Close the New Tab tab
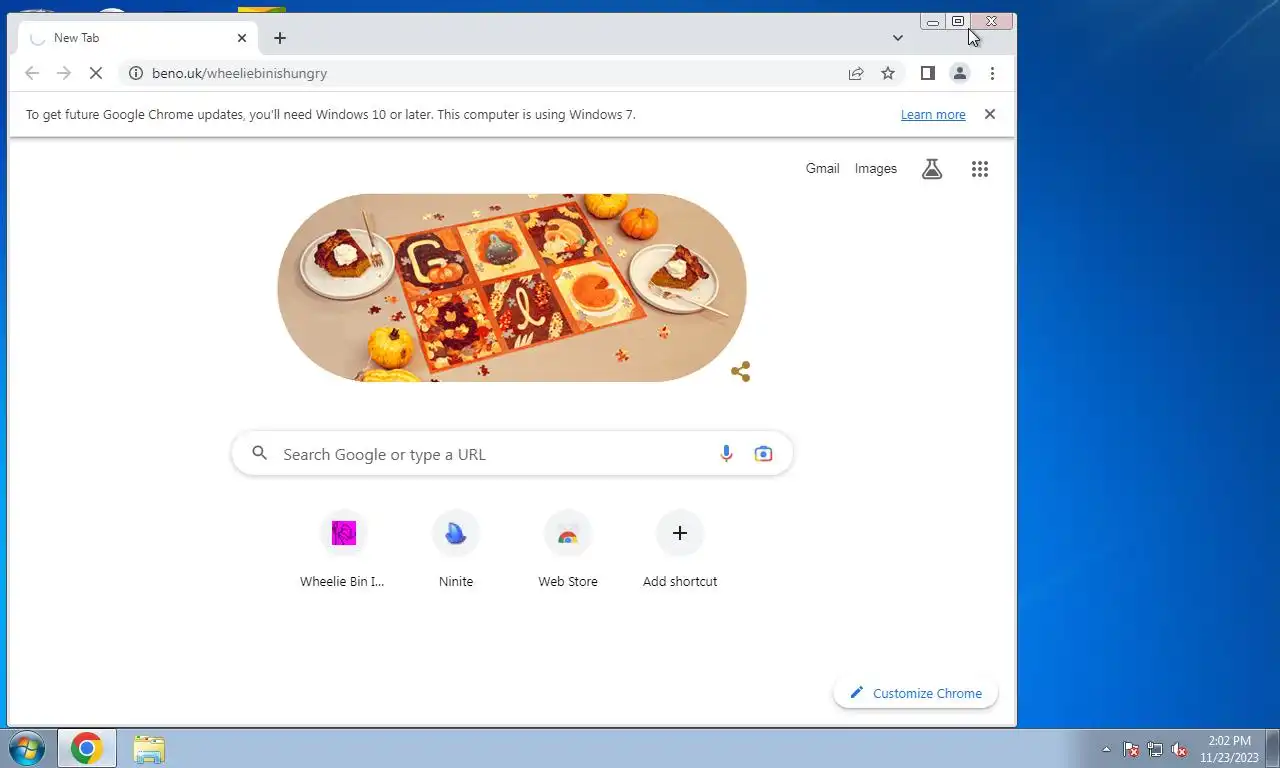1280x768 pixels. pyautogui.click(x=242, y=38)
